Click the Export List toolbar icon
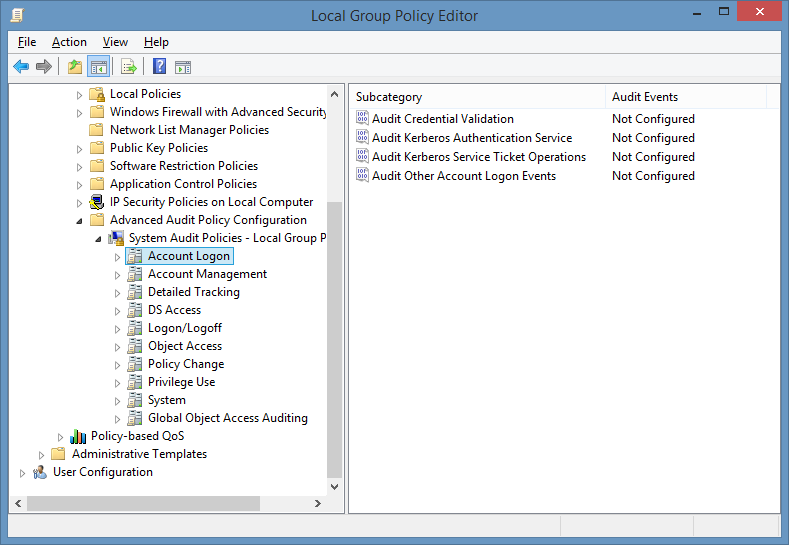 coord(129,66)
